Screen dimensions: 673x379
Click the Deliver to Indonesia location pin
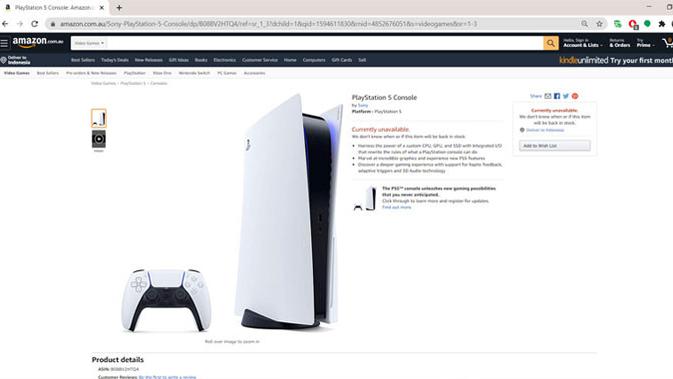(x=3, y=61)
